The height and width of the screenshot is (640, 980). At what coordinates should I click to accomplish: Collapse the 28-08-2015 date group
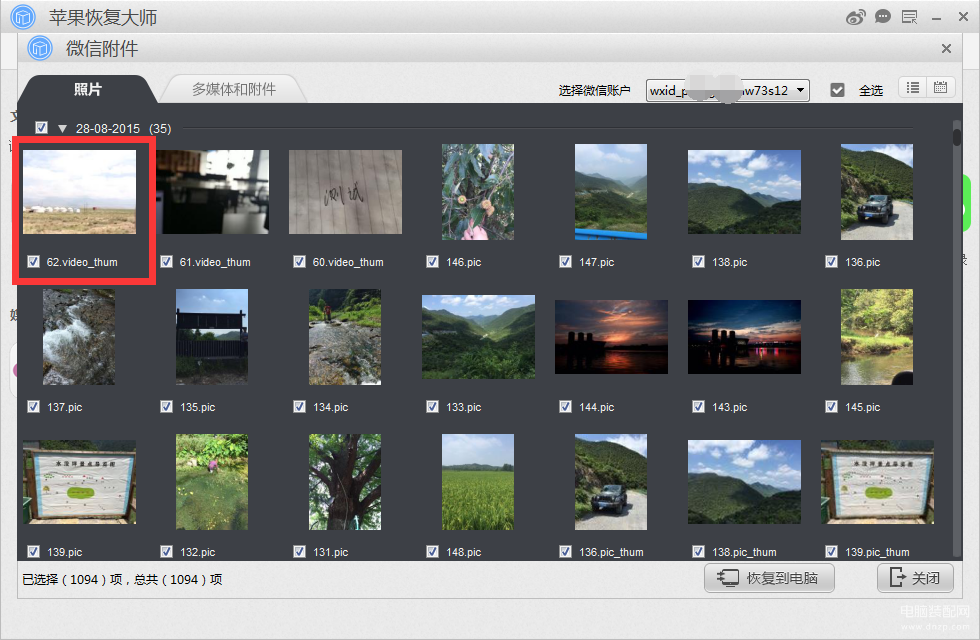pyautogui.click(x=62, y=129)
